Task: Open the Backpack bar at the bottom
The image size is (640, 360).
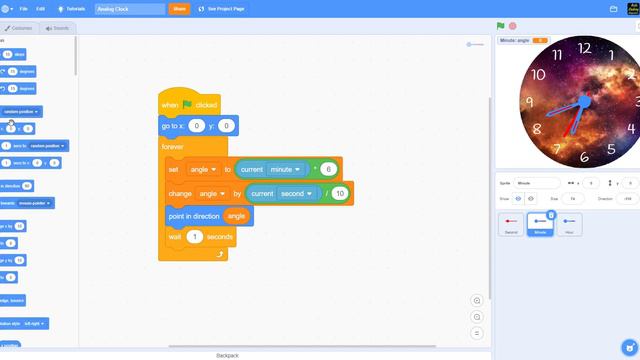Action: pyautogui.click(x=227, y=356)
